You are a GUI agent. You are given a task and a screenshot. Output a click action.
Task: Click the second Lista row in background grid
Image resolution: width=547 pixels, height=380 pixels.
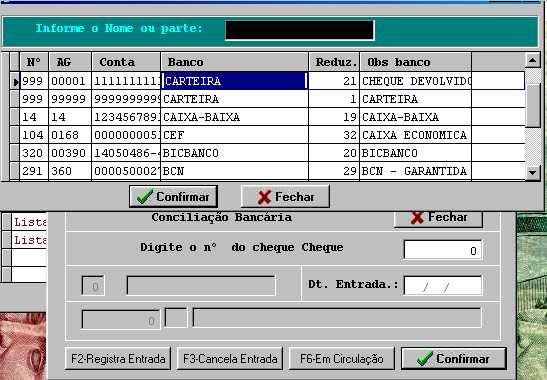[x=29, y=240]
